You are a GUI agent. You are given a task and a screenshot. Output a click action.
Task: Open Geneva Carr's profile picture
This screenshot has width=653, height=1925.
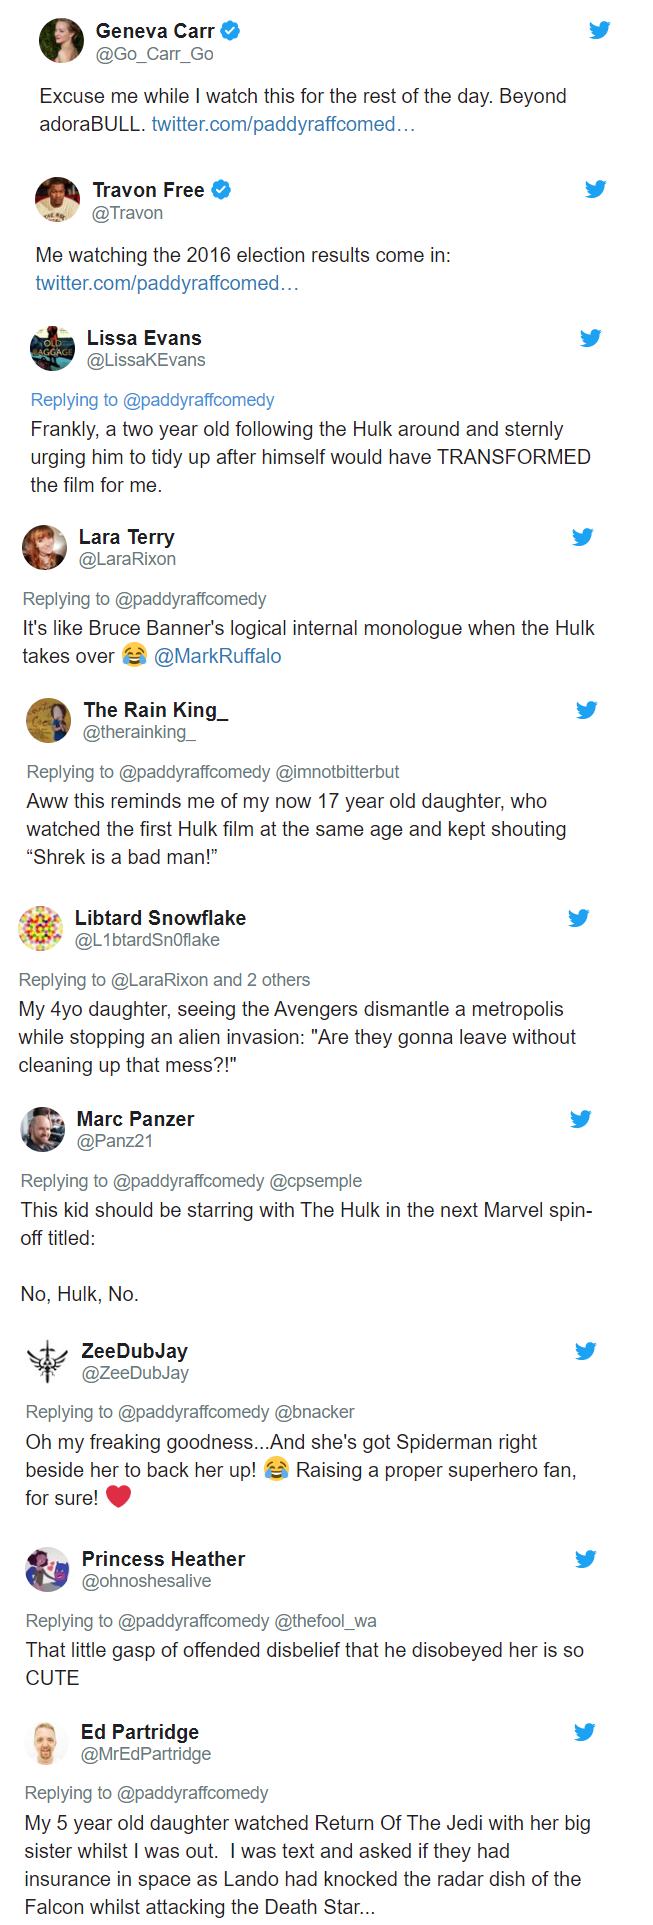[61, 41]
